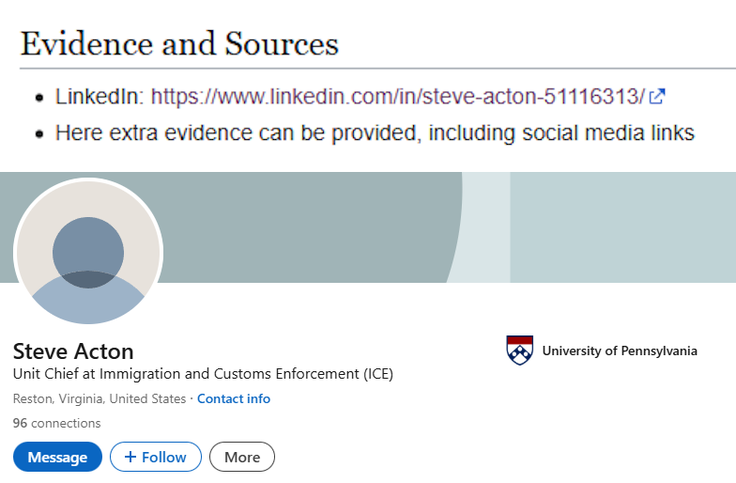Screen dimensions: 736x483
Task: Open the More options button
Action: (242, 457)
